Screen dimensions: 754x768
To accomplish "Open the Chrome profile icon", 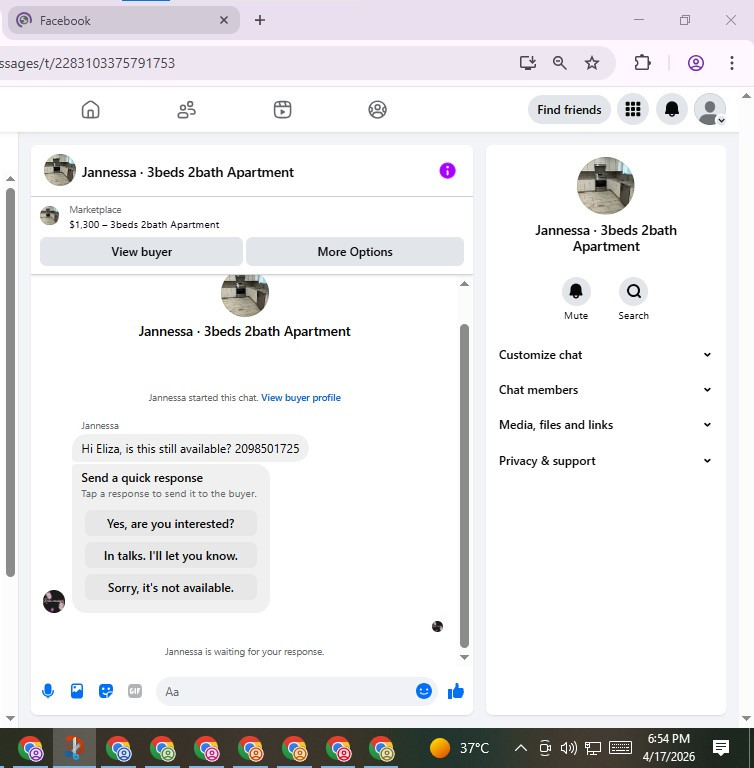I will [696, 63].
